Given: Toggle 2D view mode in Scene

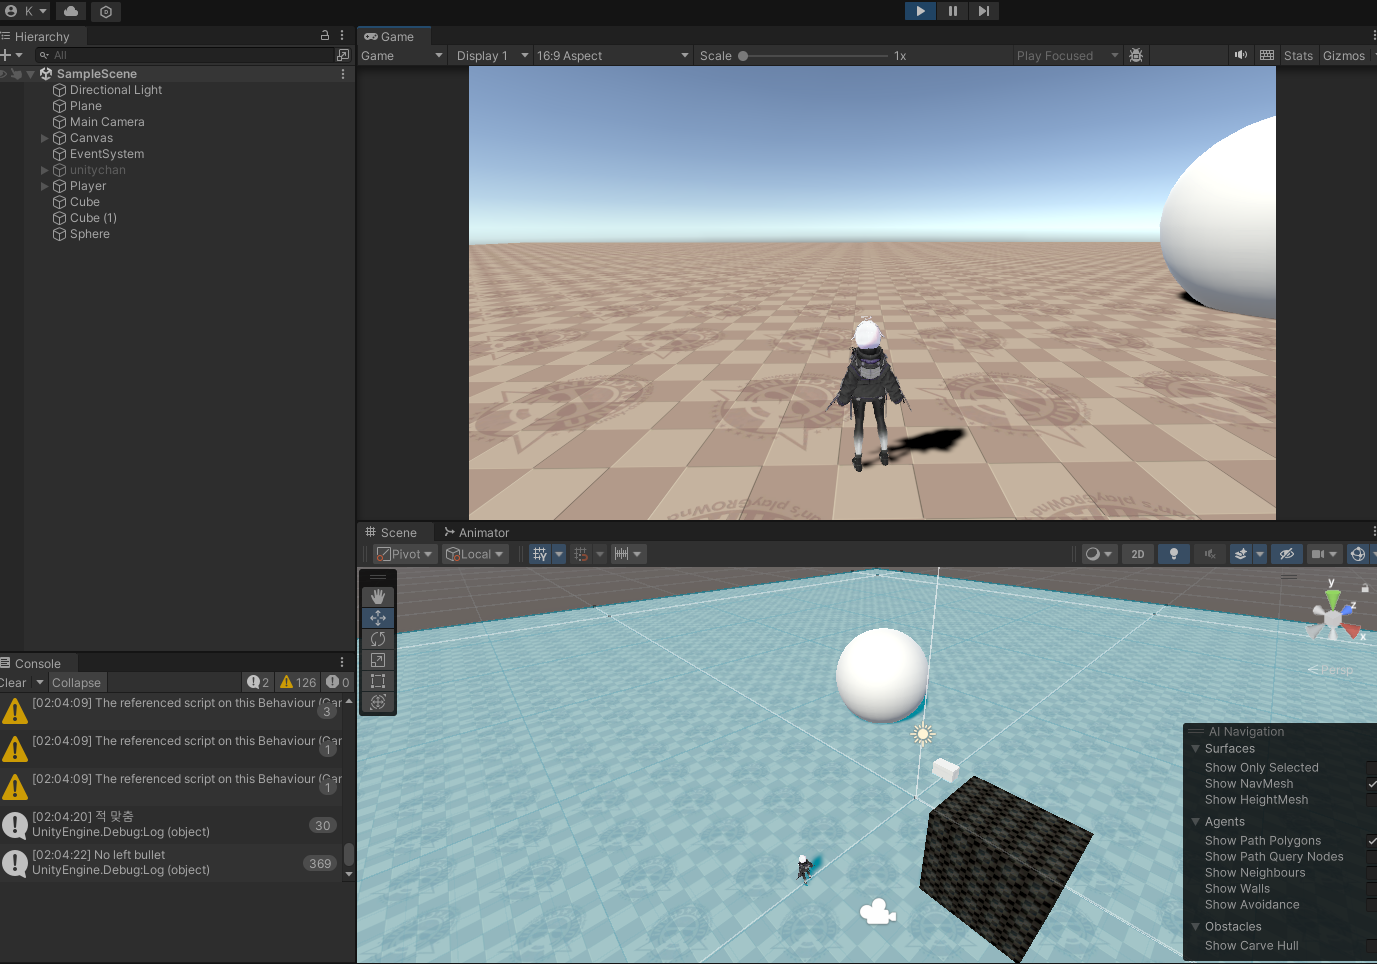Looking at the screenshot, I should [x=1138, y=554].
